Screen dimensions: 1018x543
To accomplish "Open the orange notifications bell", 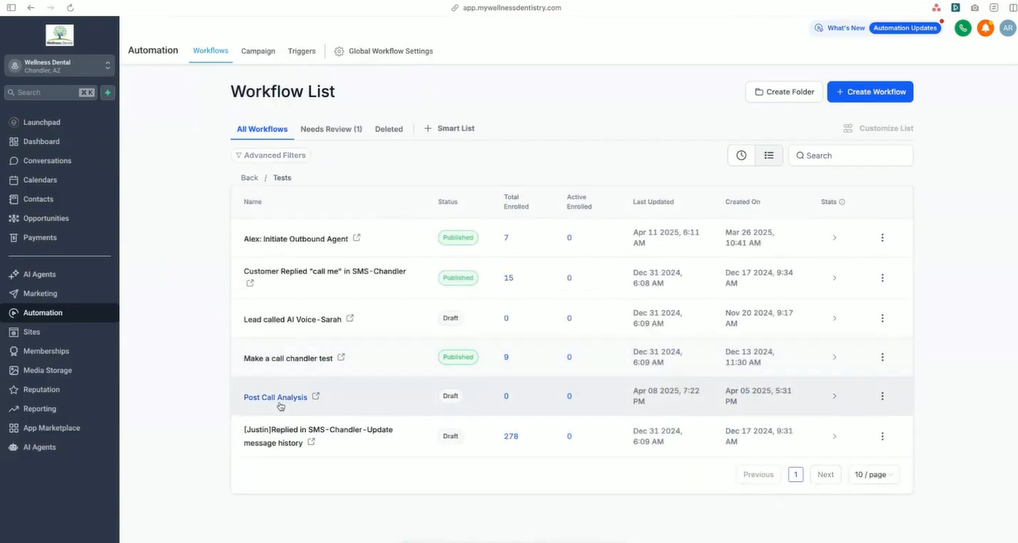I will click(985, 28).
